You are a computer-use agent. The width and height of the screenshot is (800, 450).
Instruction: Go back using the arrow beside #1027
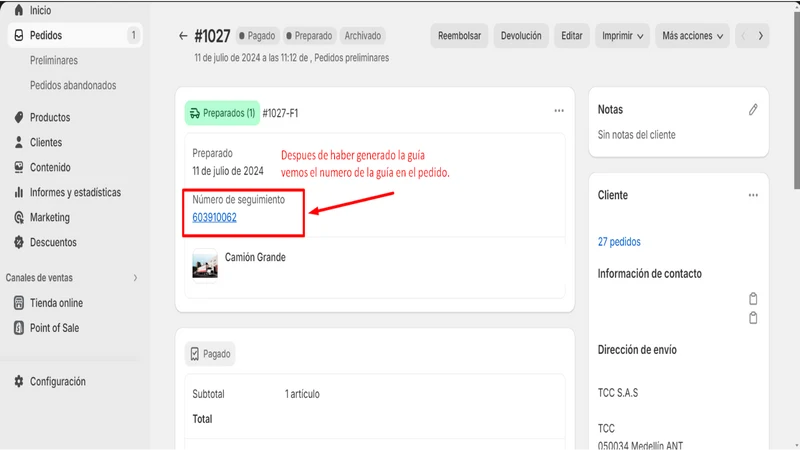click(183, 36)
